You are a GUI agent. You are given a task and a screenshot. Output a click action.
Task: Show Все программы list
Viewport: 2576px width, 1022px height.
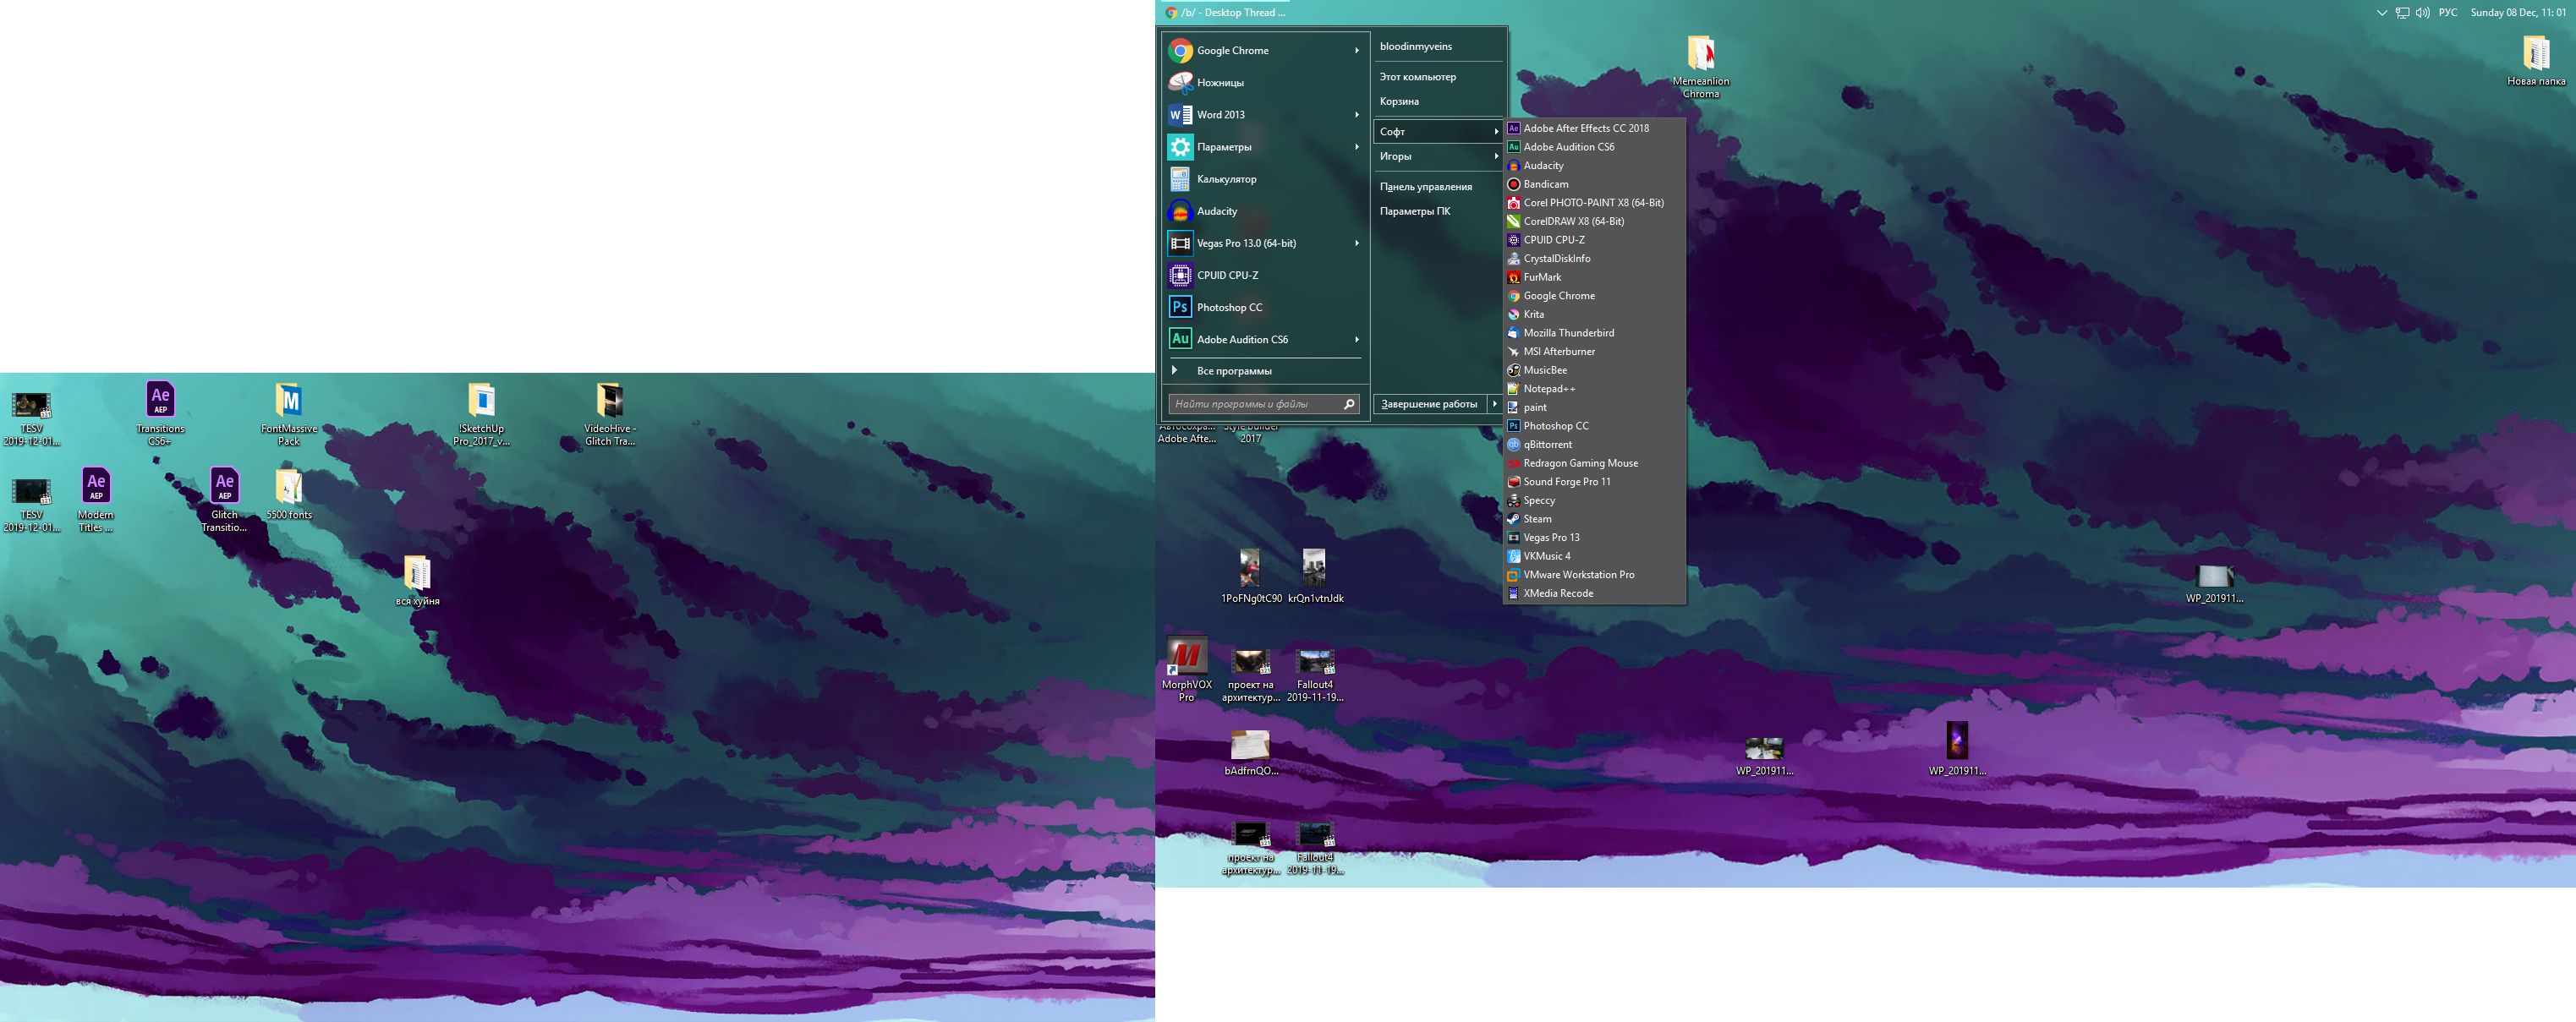click(1264, 371)
